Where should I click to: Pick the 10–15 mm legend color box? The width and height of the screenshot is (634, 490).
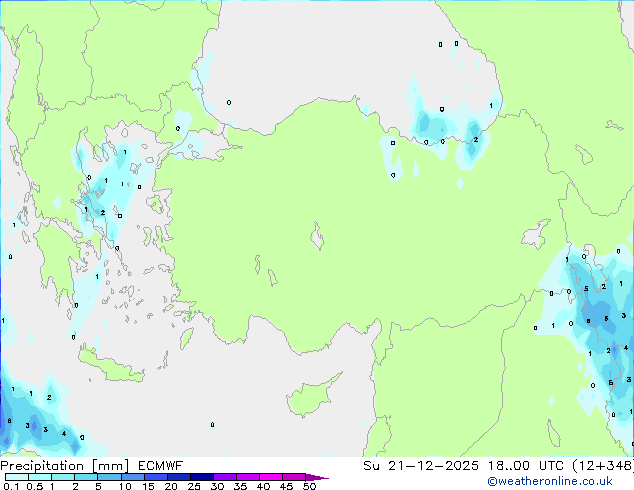point(132,477)
